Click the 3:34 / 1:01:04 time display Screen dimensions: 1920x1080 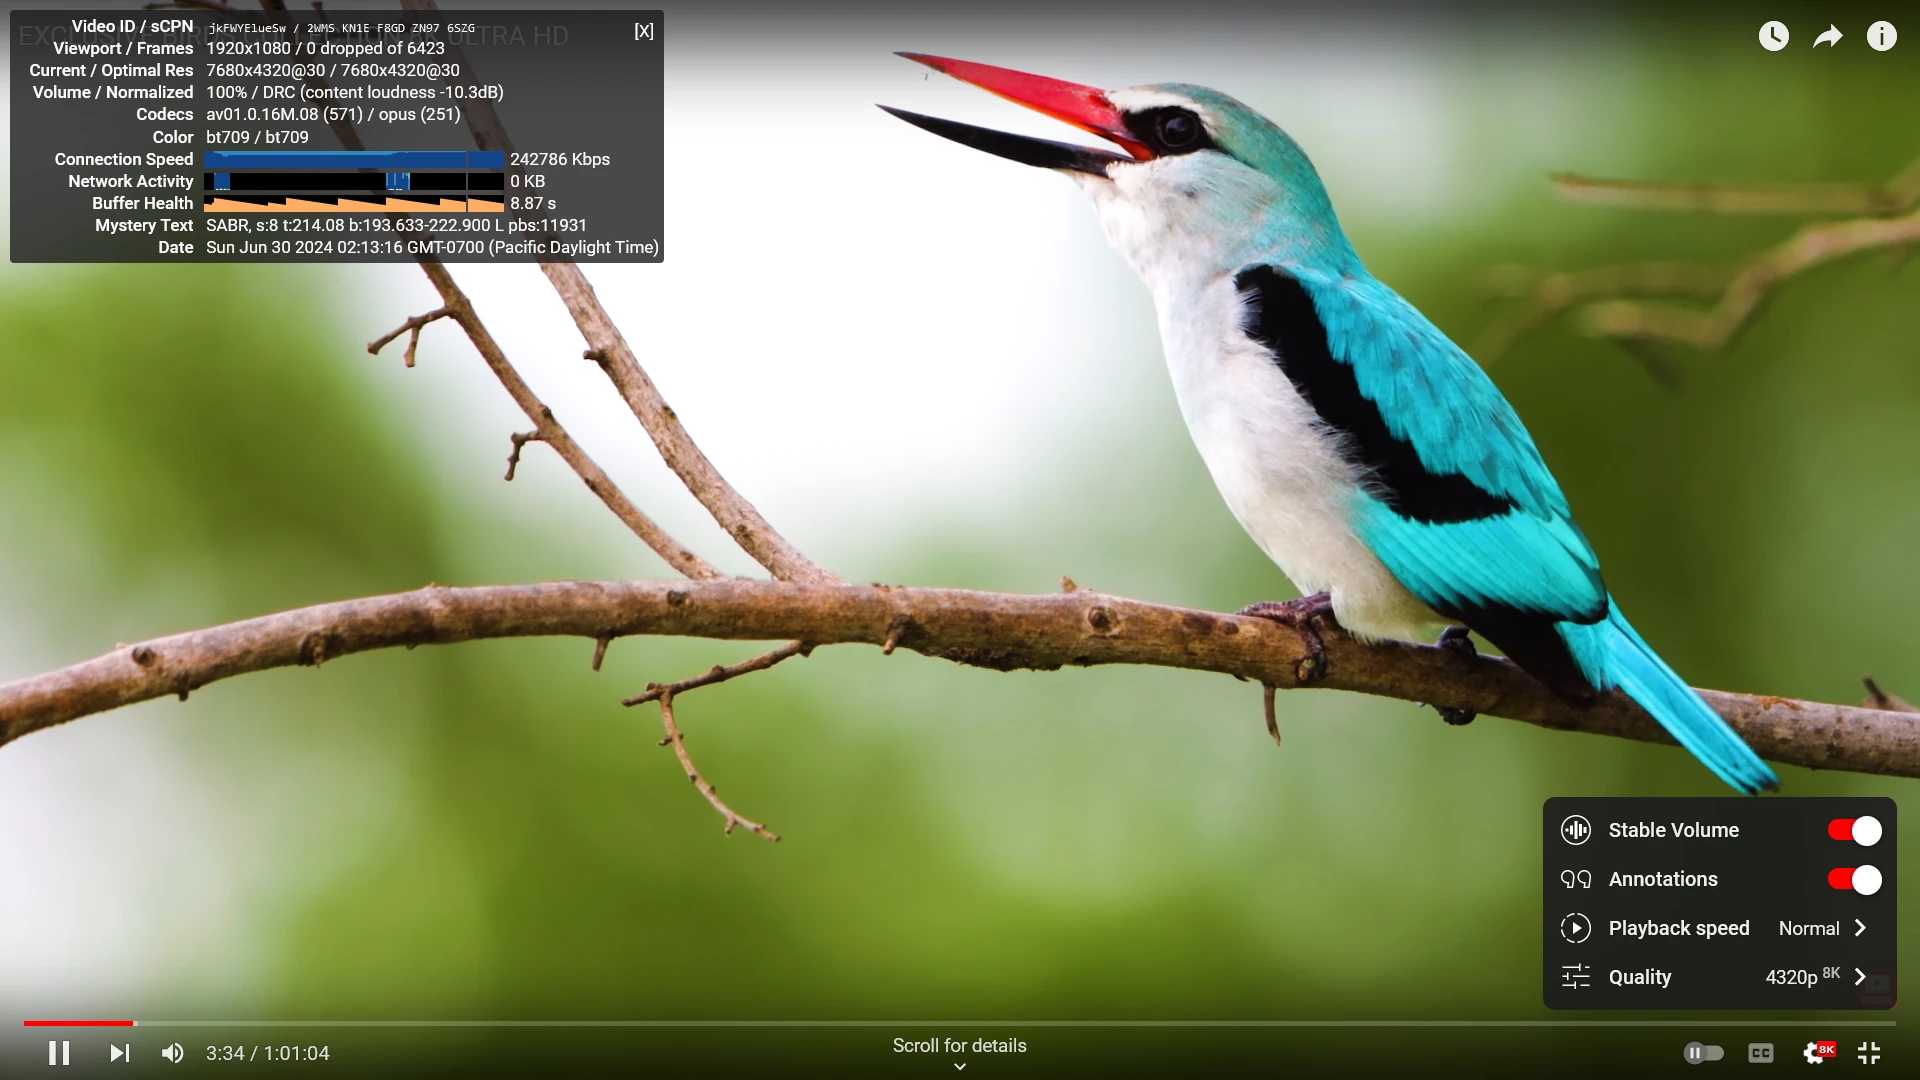268,1053
